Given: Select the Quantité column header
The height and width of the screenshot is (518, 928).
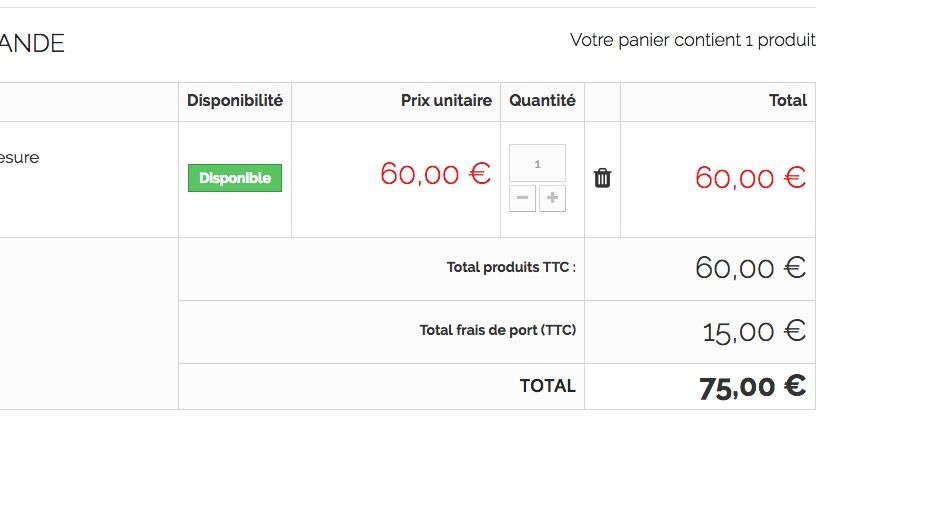Looking at the screenshot, I should coord(542,101).
